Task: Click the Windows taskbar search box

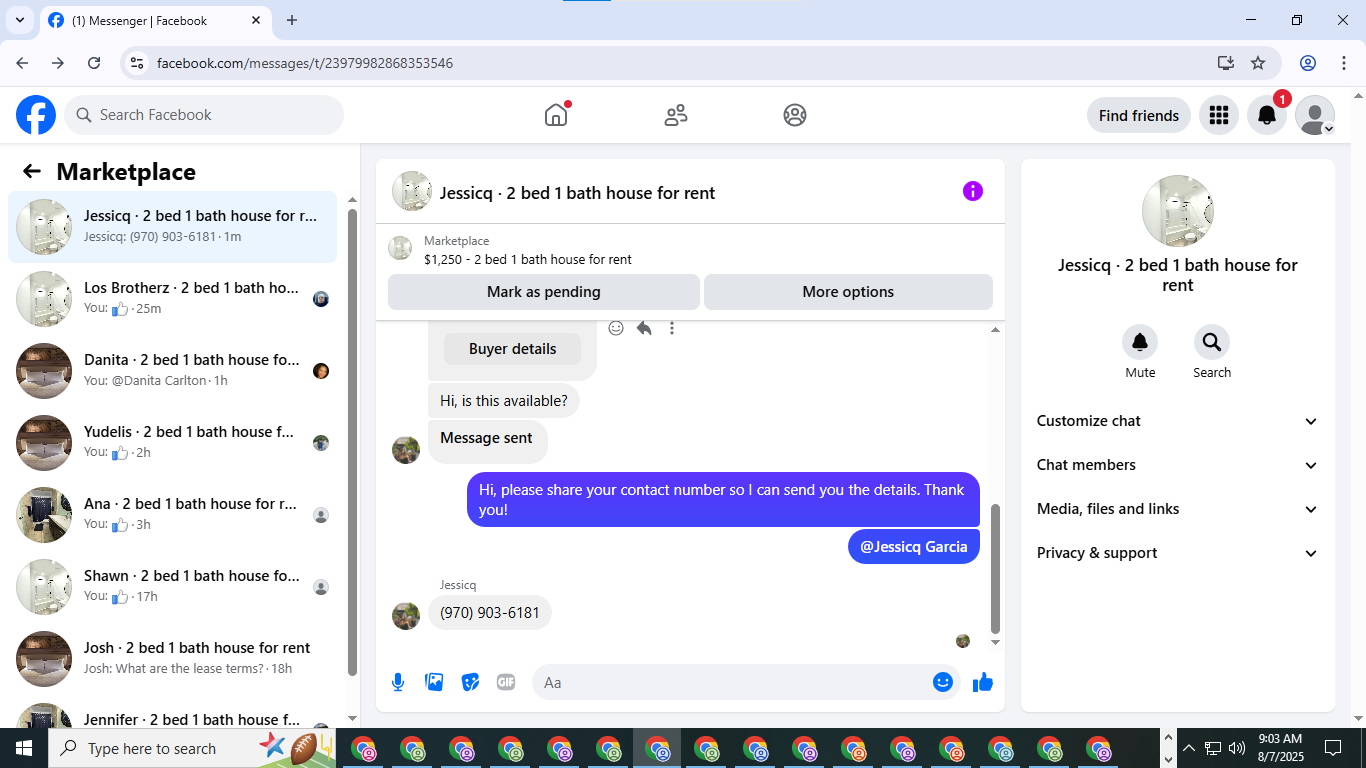Action: 192,748
